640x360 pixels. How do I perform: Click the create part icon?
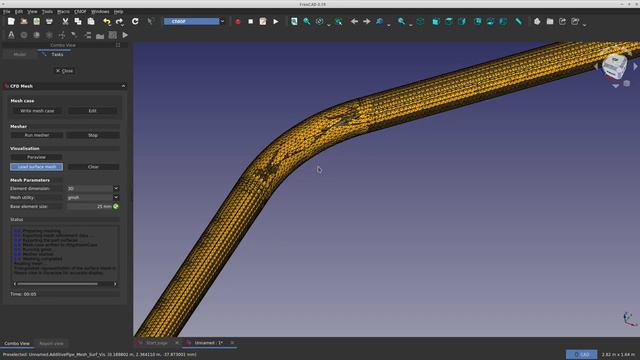(x=537, y=21)
